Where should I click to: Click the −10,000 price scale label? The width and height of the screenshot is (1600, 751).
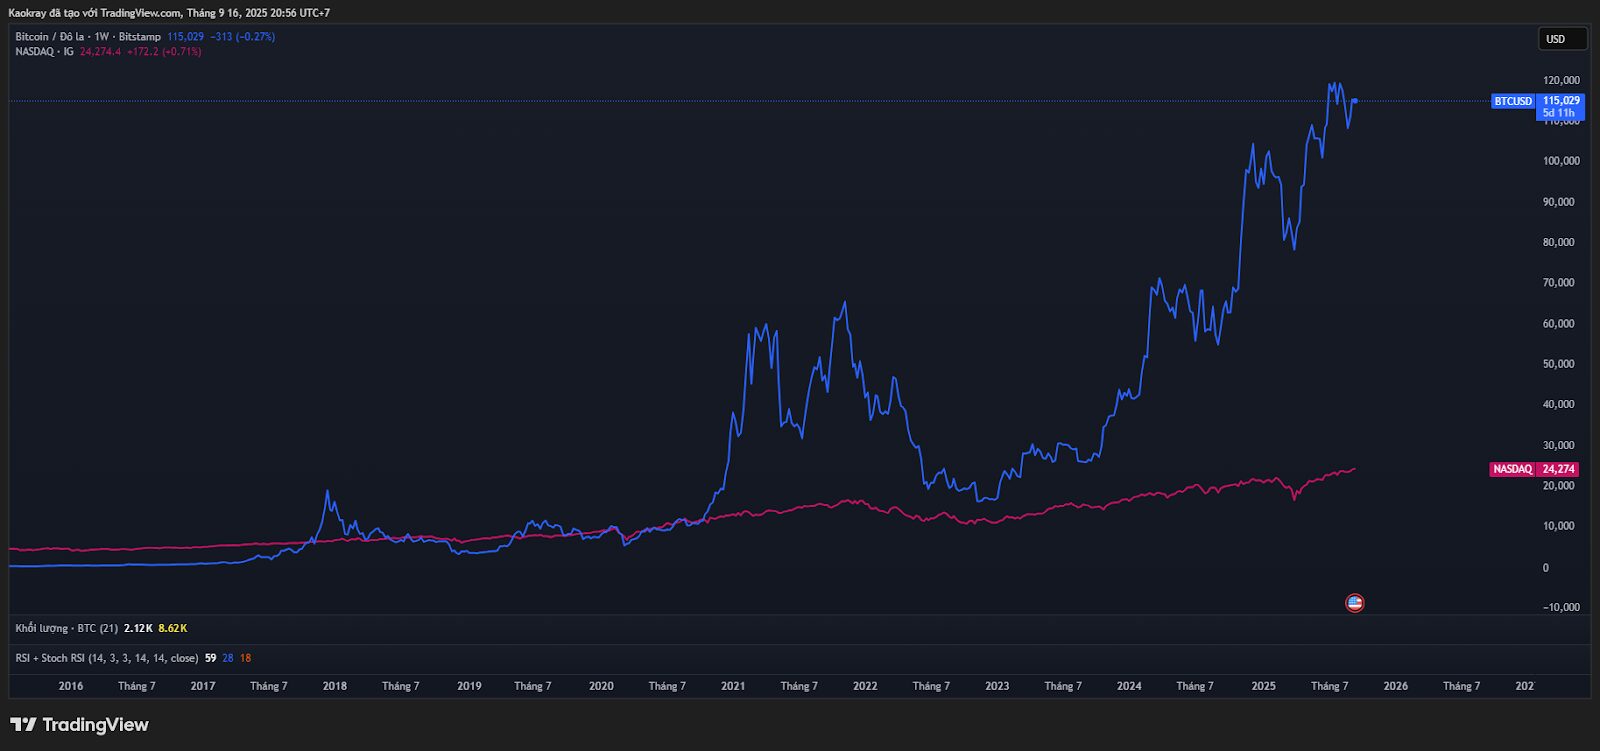1561,607
